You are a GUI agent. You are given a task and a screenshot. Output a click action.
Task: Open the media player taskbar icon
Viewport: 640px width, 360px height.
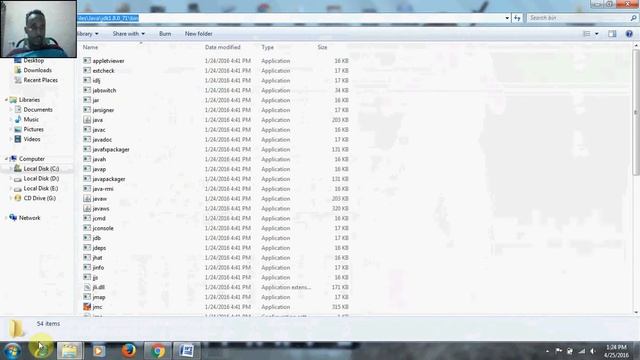(99, 351)
